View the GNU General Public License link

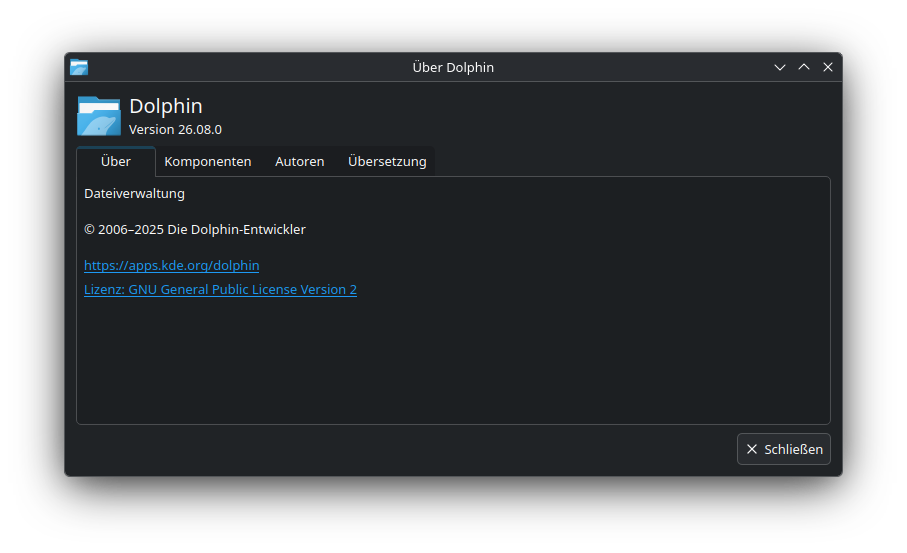[220, 289]
